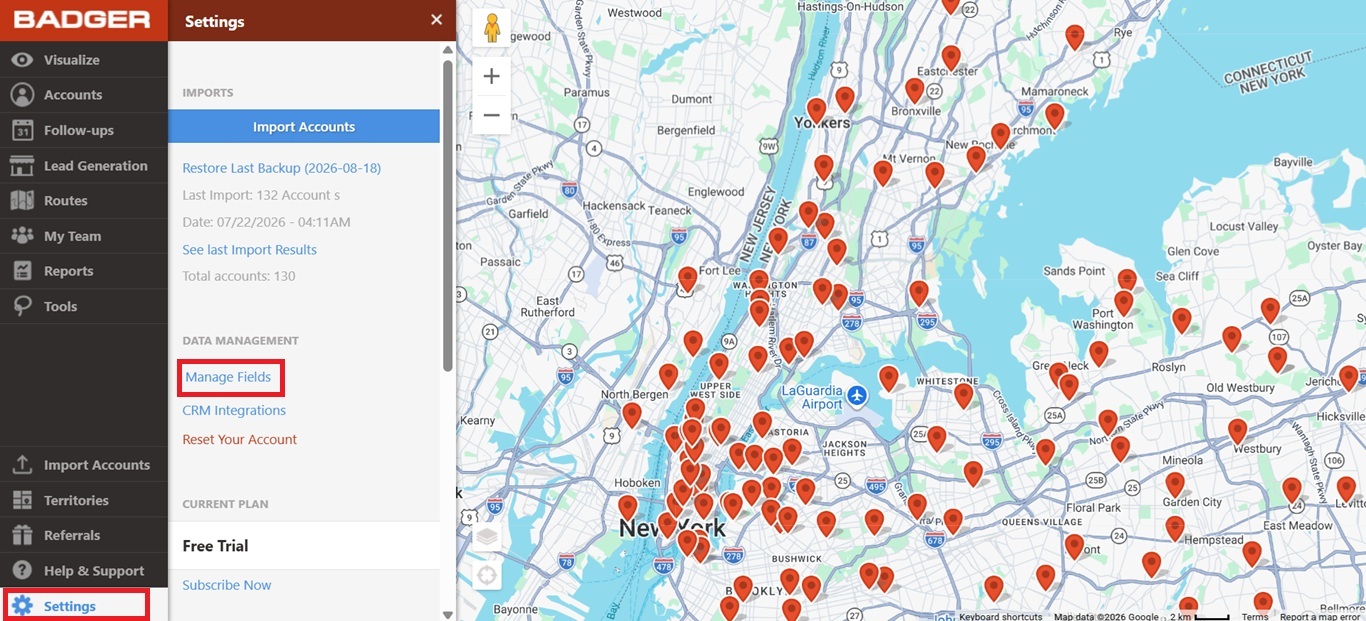Click the BADGER logo

point(83,20)
